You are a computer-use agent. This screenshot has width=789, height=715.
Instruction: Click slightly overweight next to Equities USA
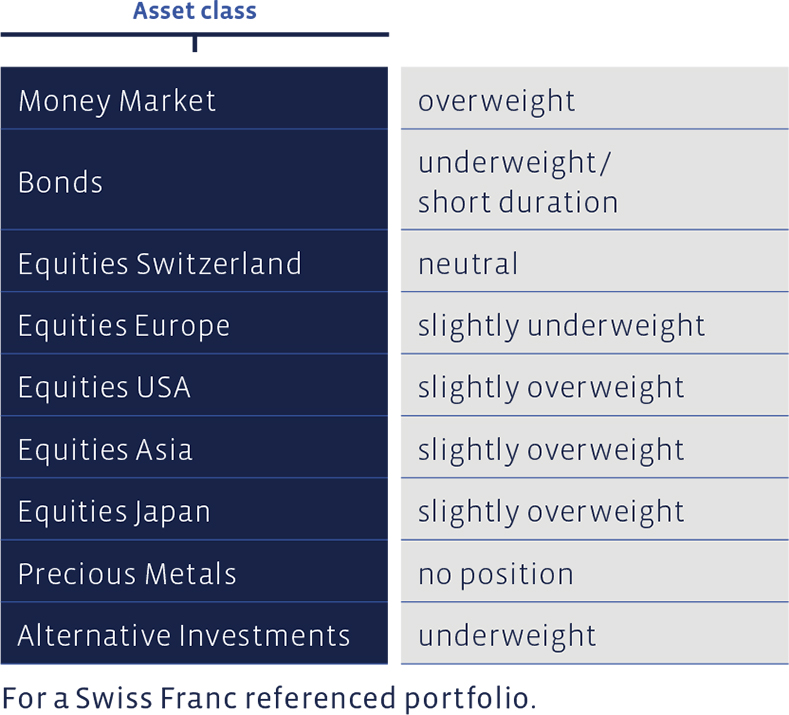pyautogui.click(x=595, y=385)
